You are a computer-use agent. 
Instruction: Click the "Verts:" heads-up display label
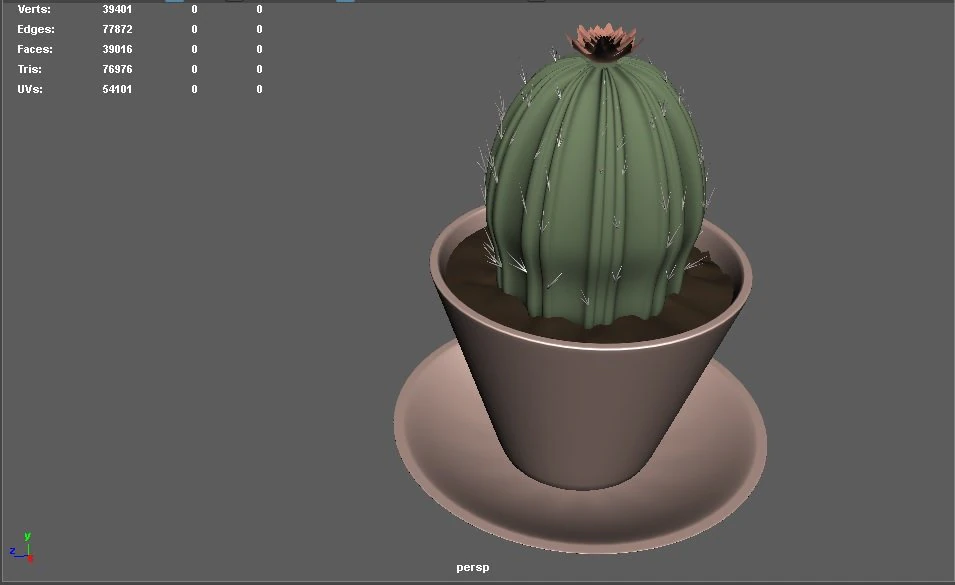point(33,9)
